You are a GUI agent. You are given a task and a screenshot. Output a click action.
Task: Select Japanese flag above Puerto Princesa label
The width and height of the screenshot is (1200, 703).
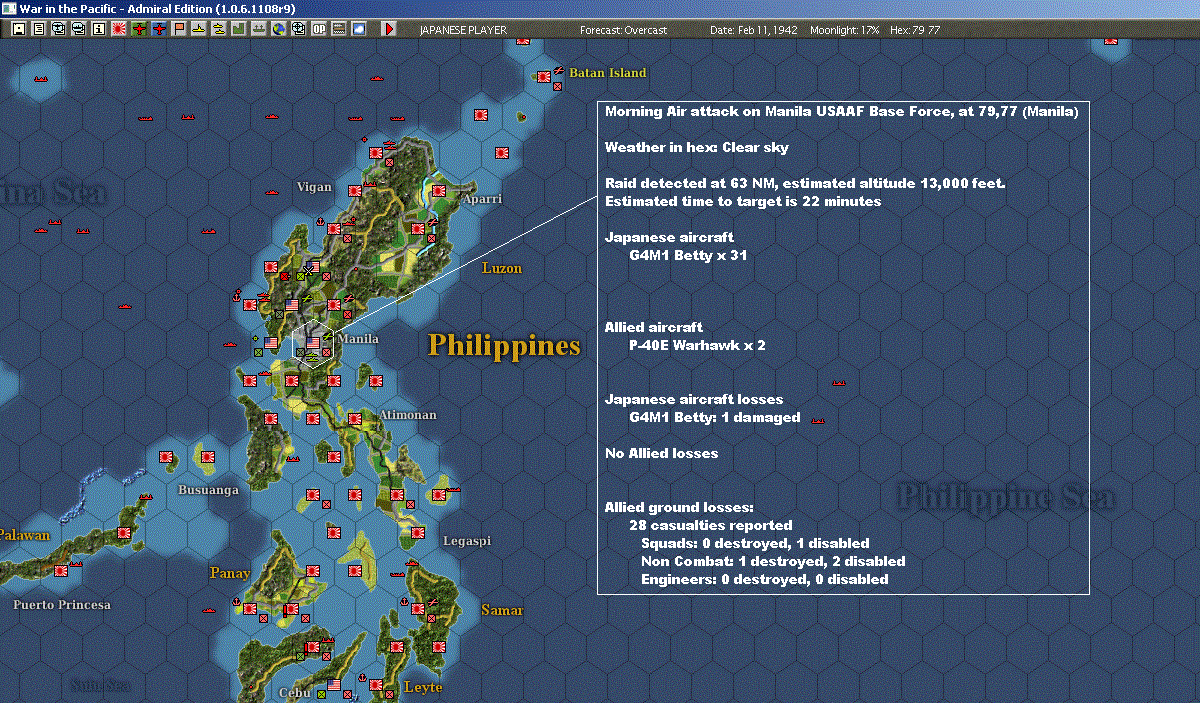pyautogui.click(x=61, y=571)
